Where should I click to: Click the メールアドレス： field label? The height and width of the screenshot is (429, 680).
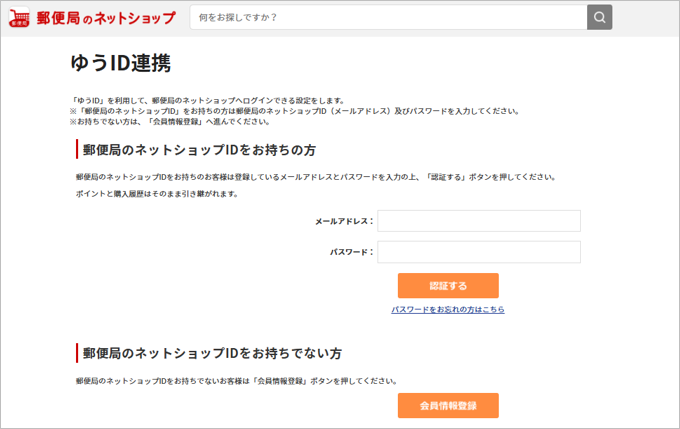coord(344,221)
